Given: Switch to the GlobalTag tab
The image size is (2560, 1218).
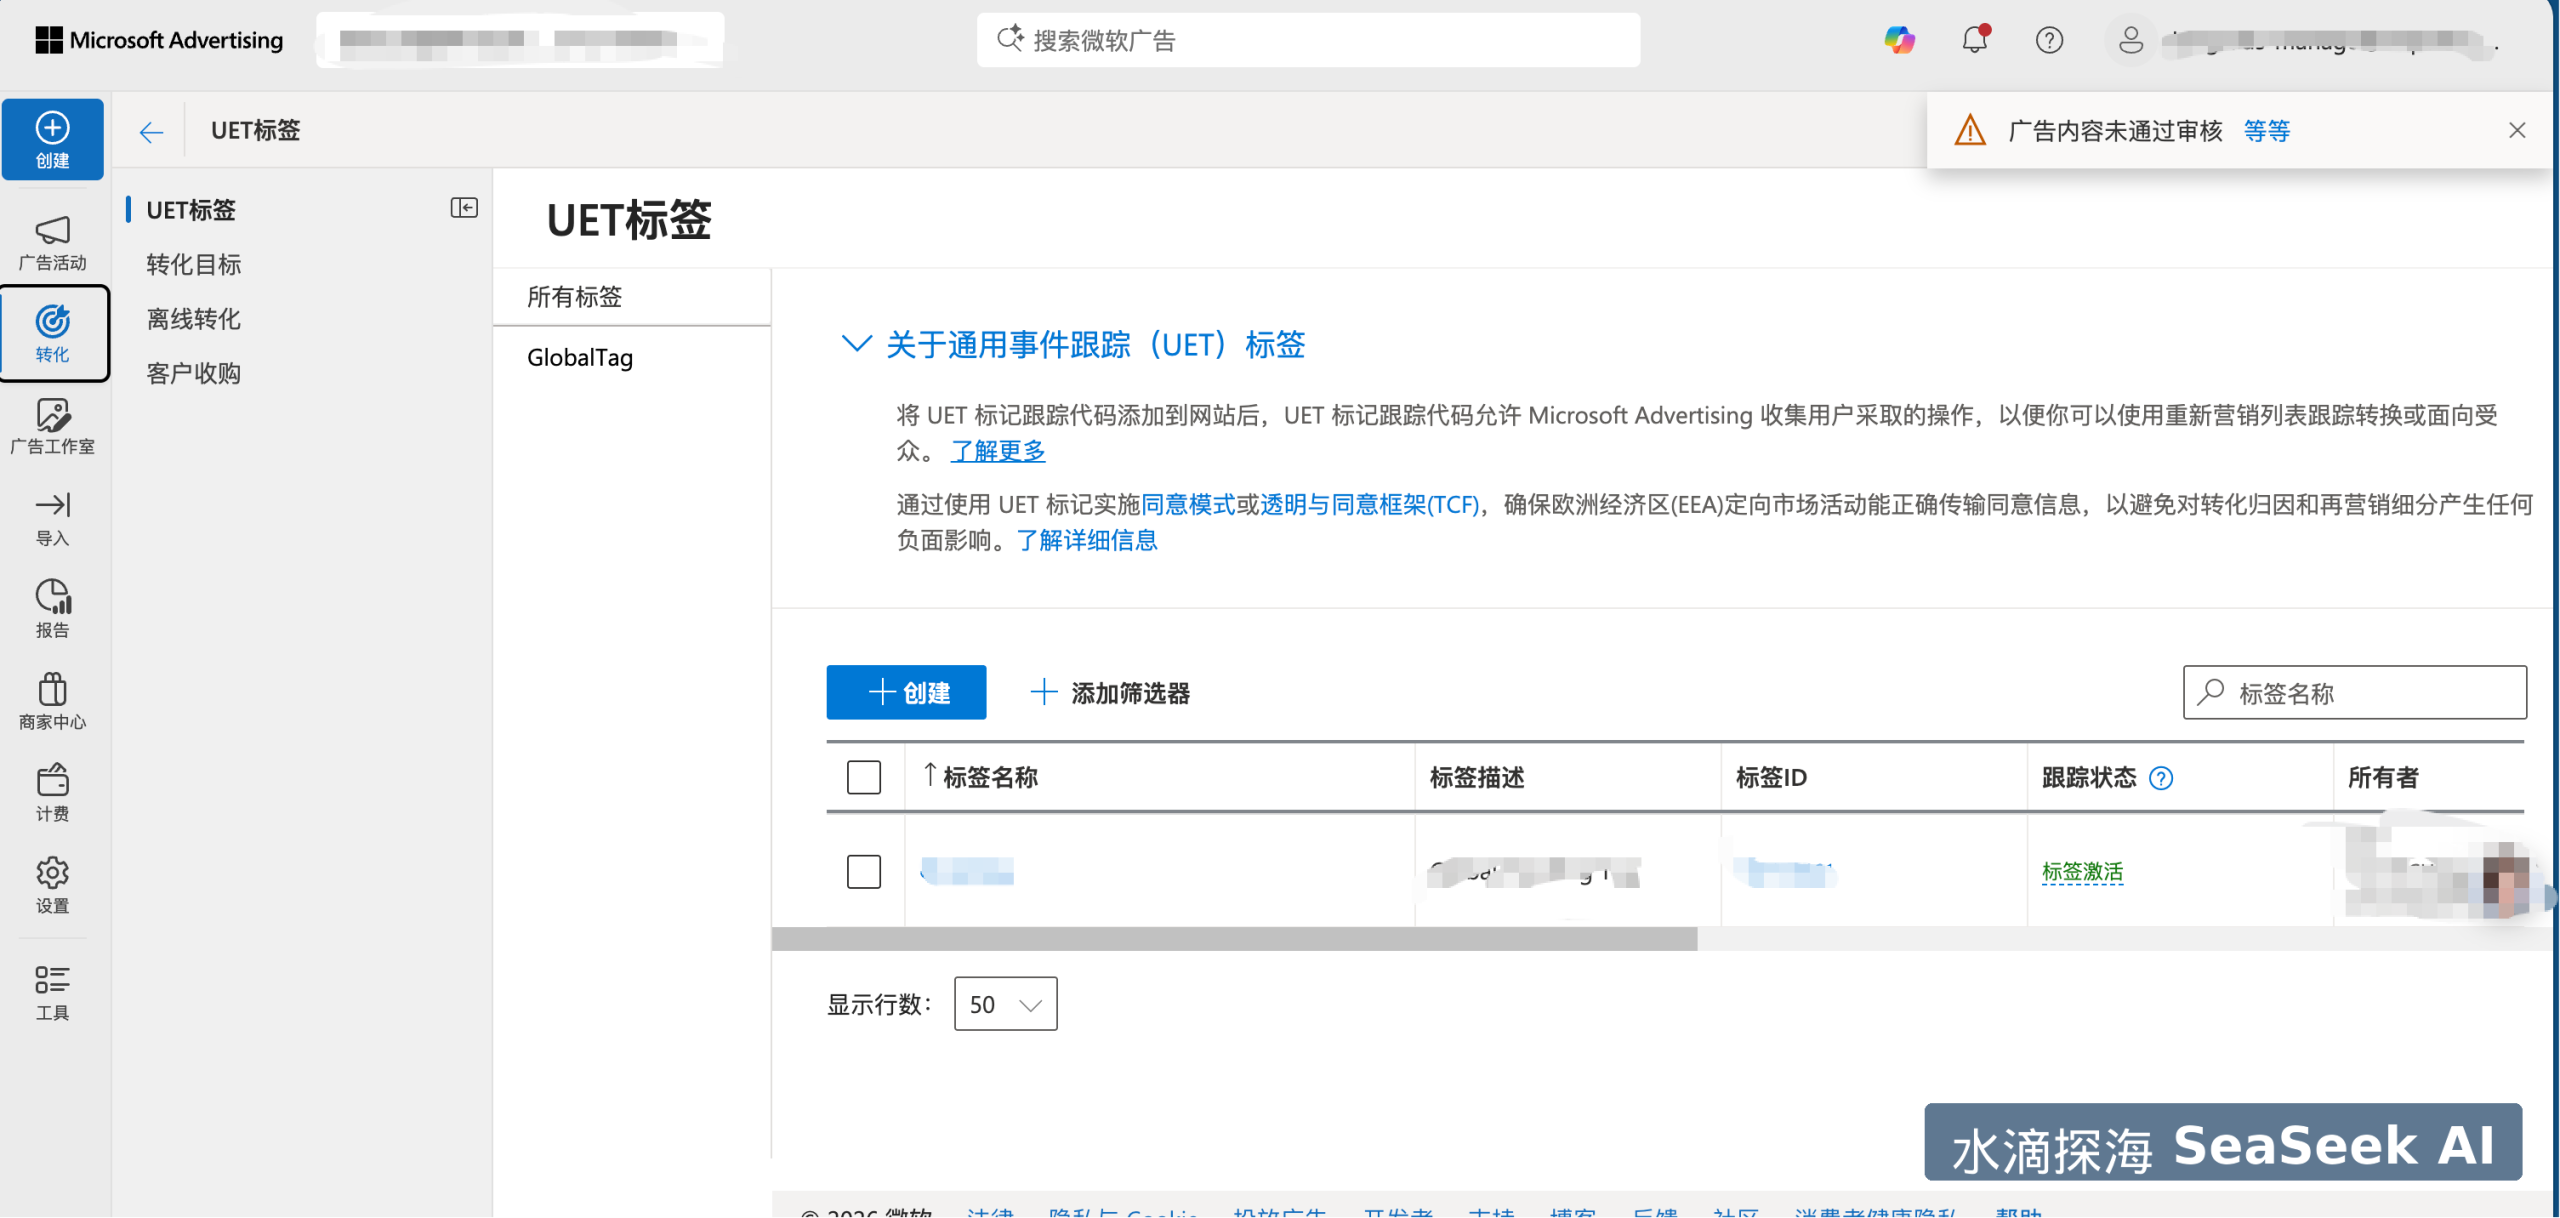Looking at the screenshot, I should [580, 357].
